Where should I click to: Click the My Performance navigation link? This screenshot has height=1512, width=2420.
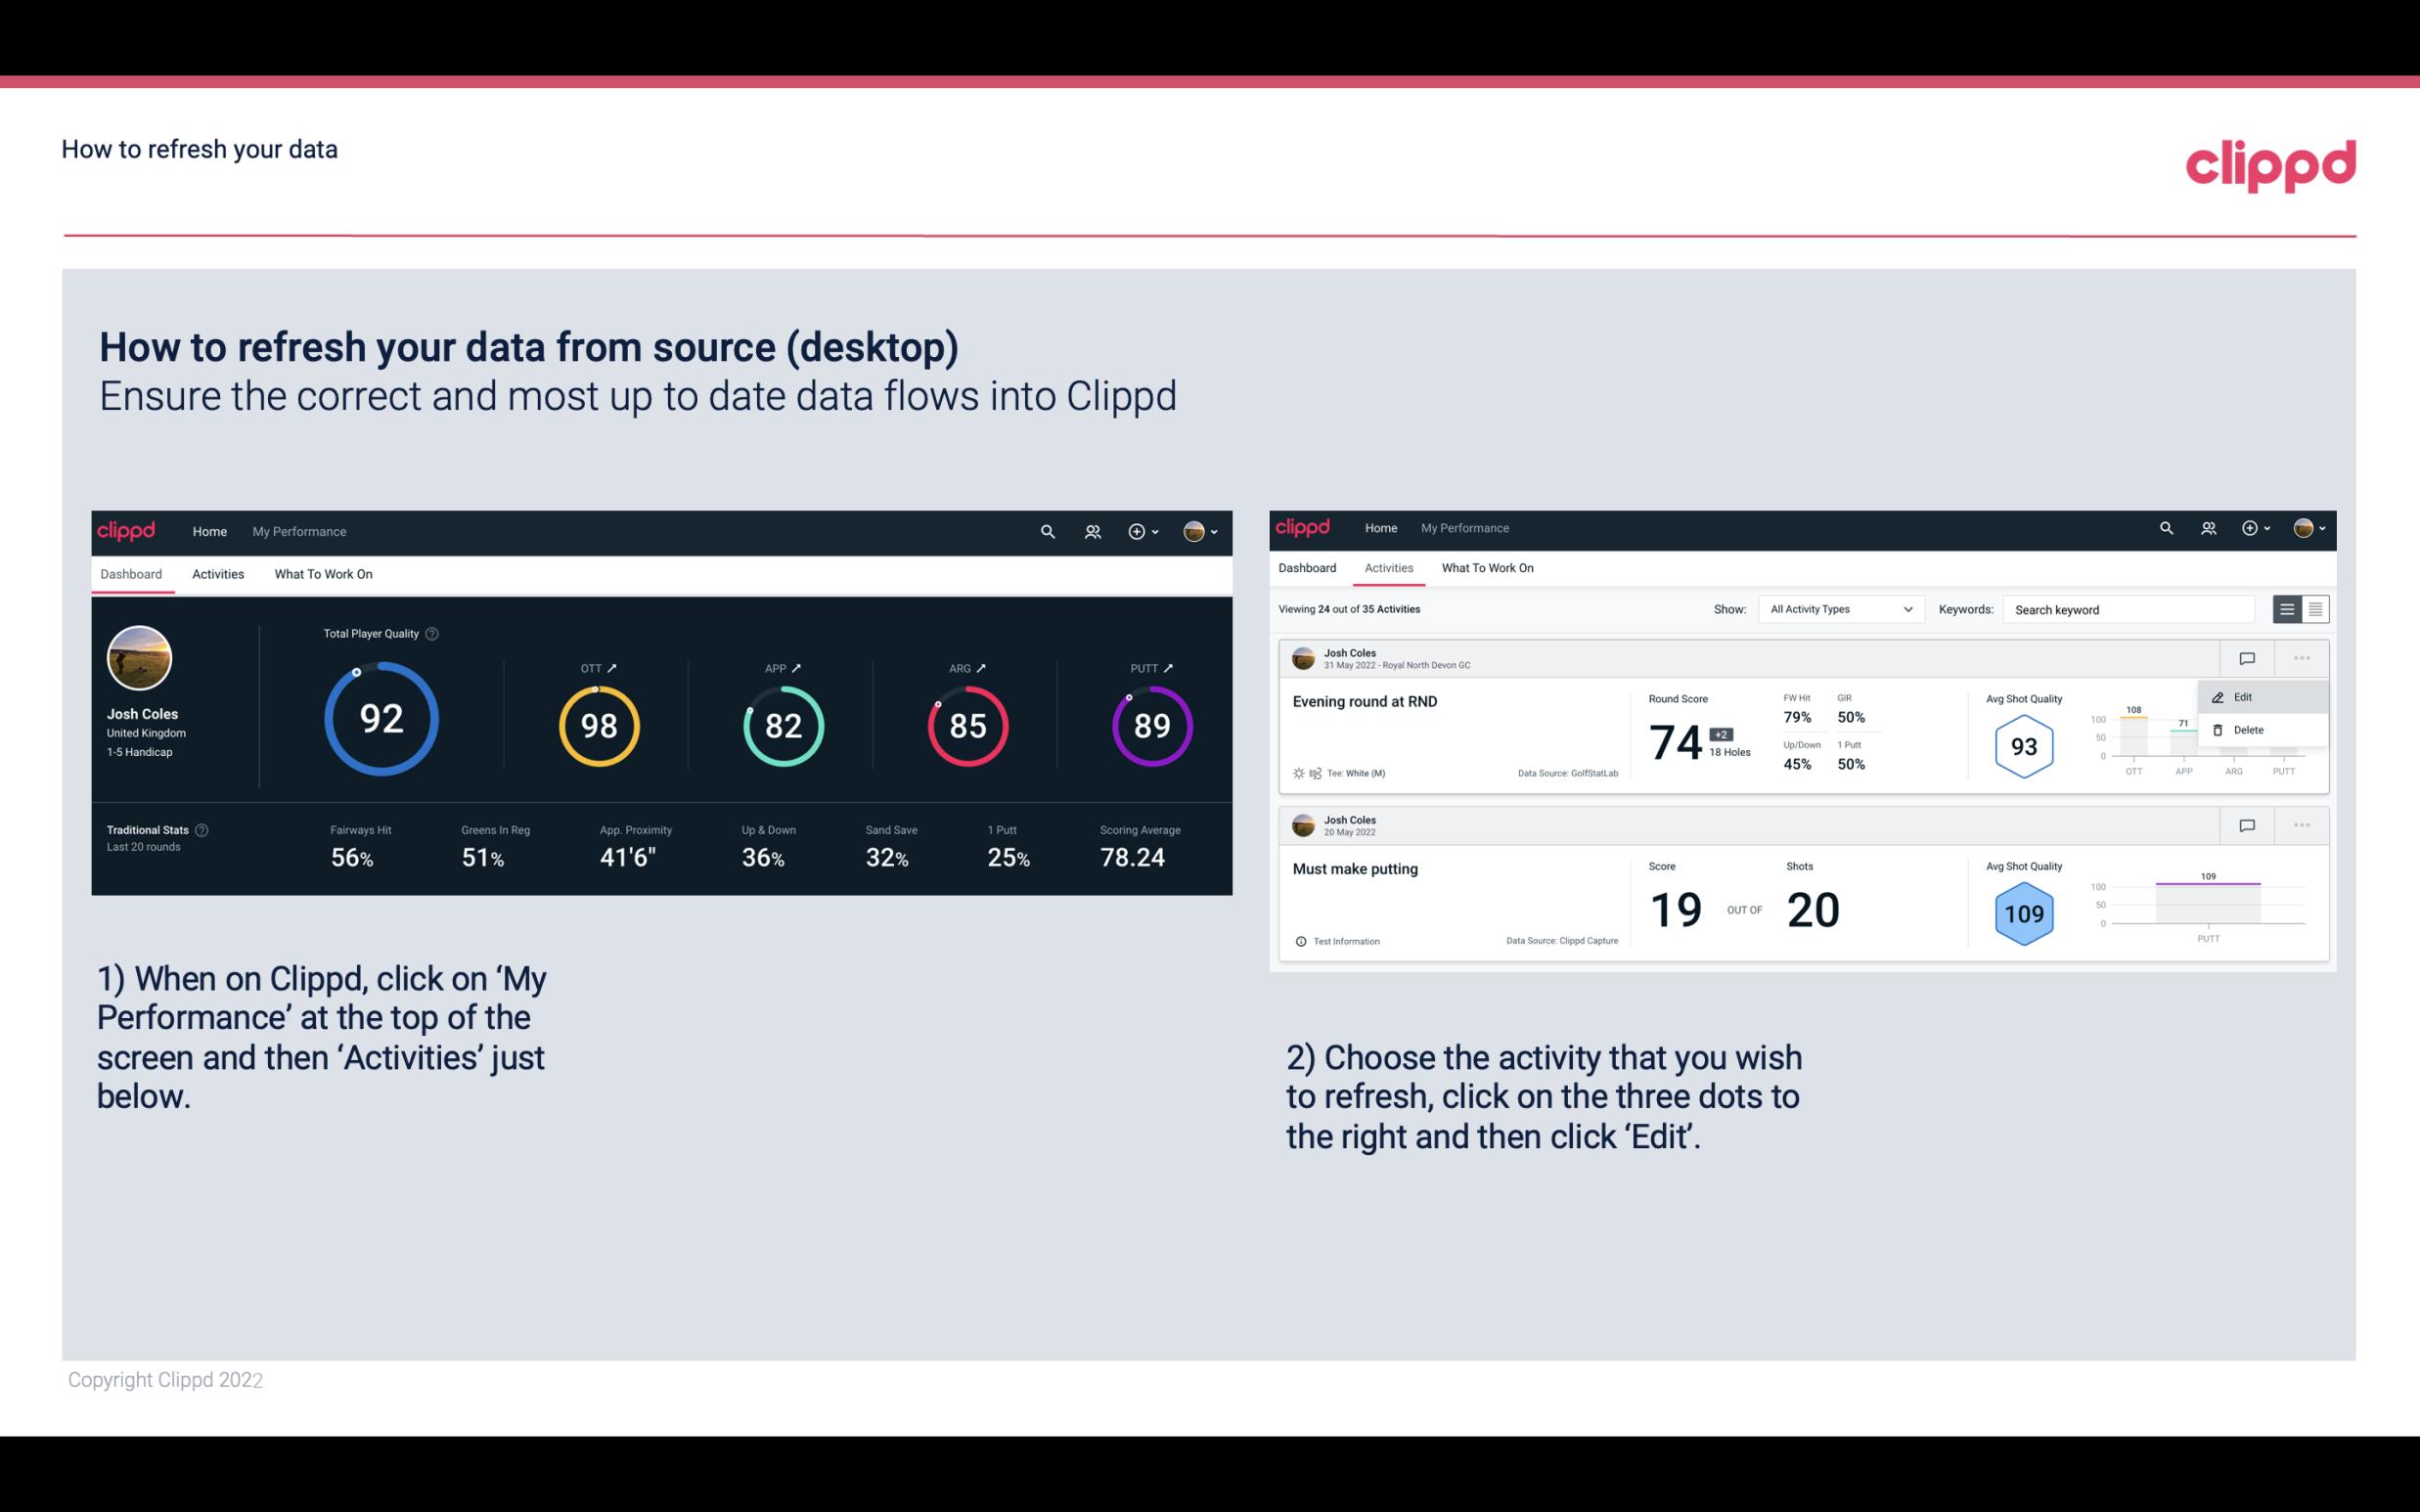point(299,531)
